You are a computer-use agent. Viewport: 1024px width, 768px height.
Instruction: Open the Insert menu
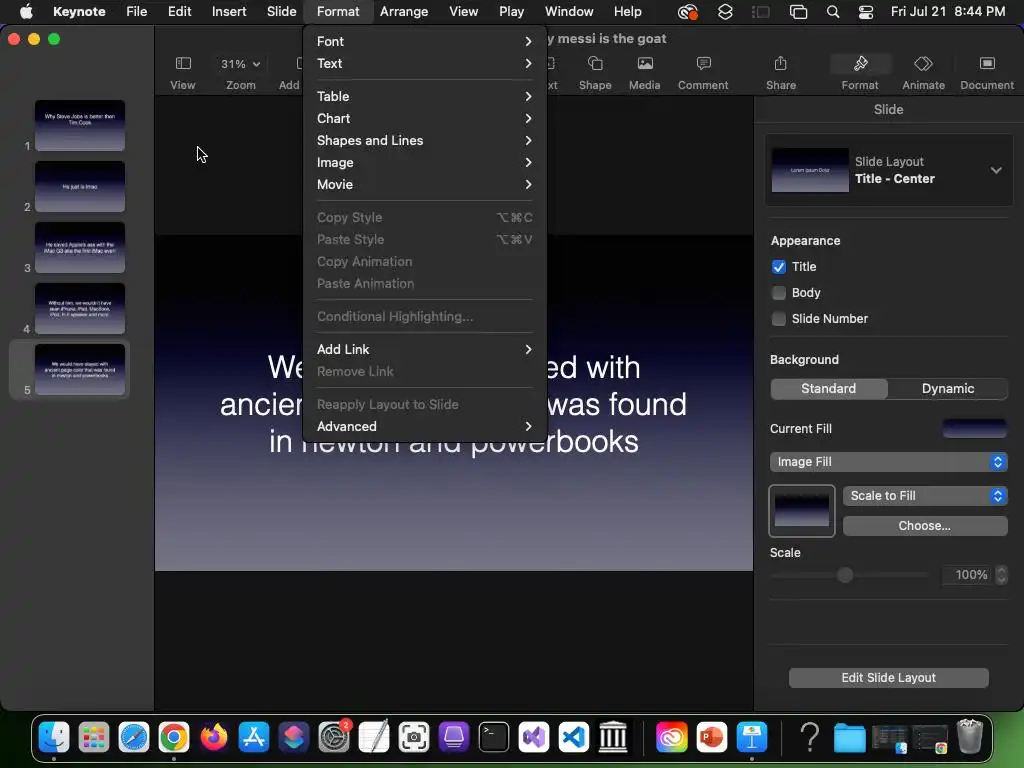pos(229,12)
